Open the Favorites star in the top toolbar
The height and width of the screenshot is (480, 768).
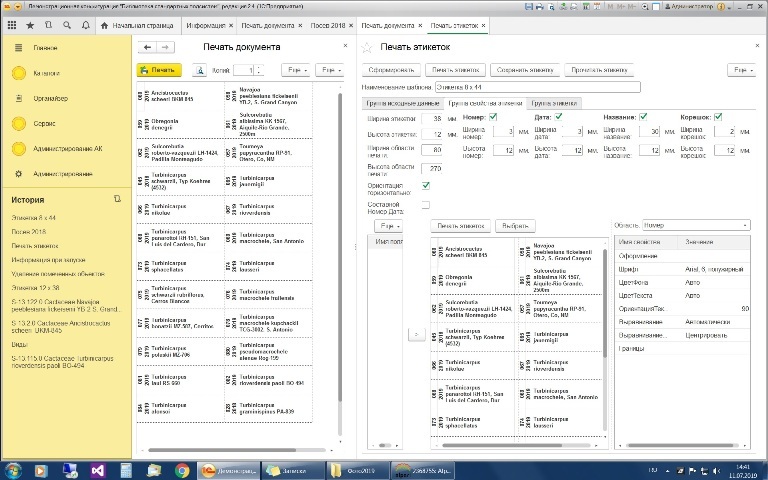click(x=31, y=22)
